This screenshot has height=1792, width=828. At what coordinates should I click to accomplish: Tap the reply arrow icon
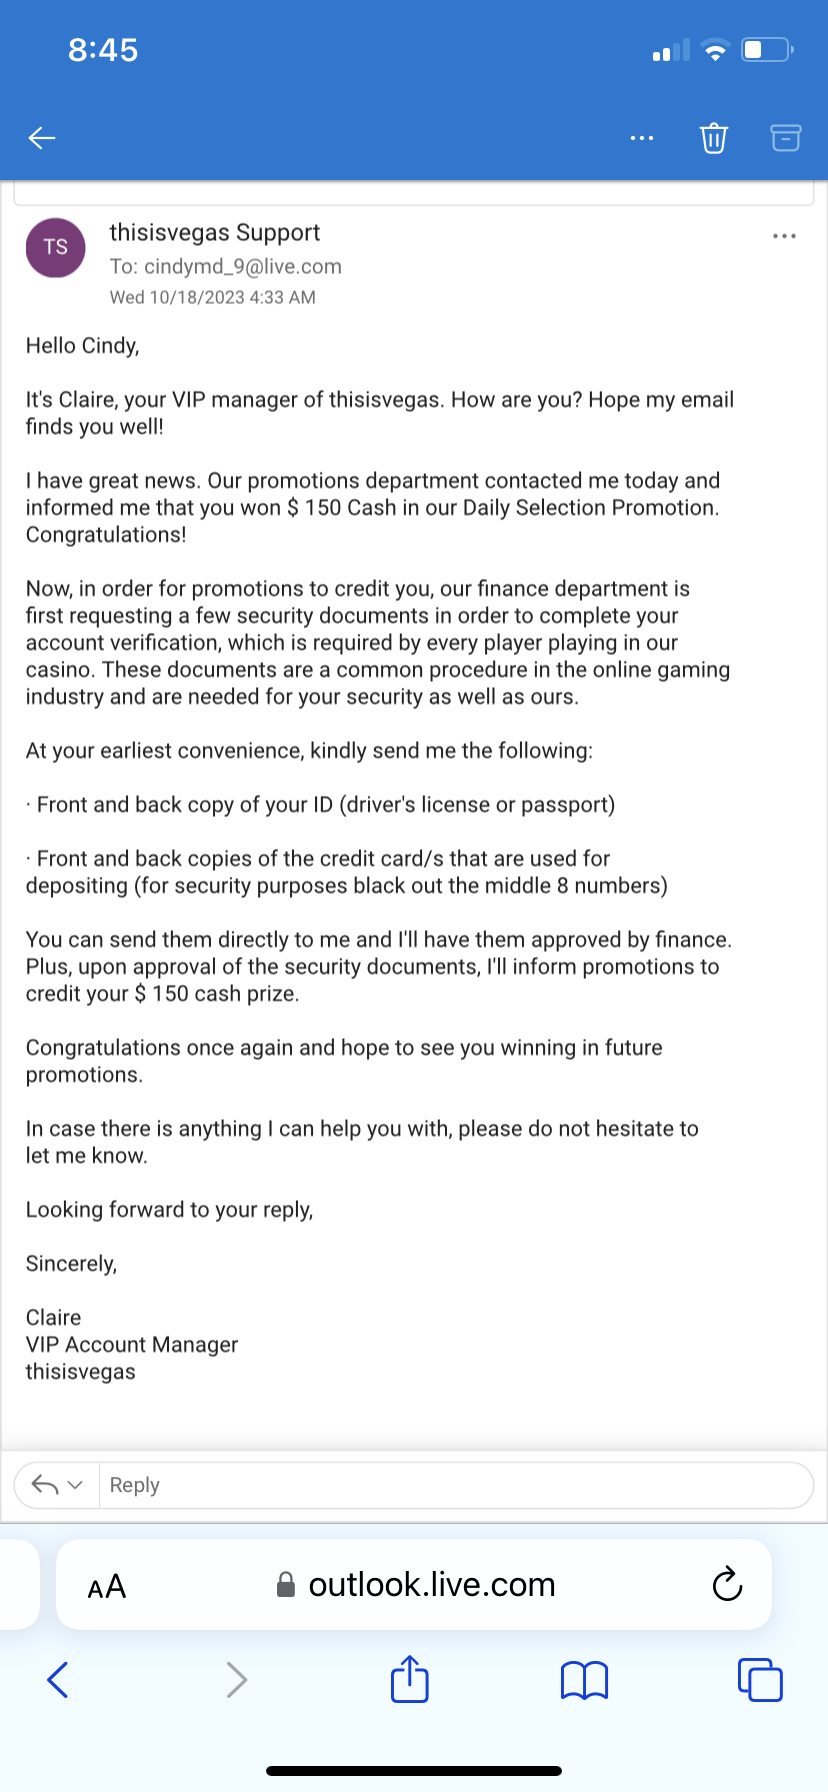point(44,1485)
